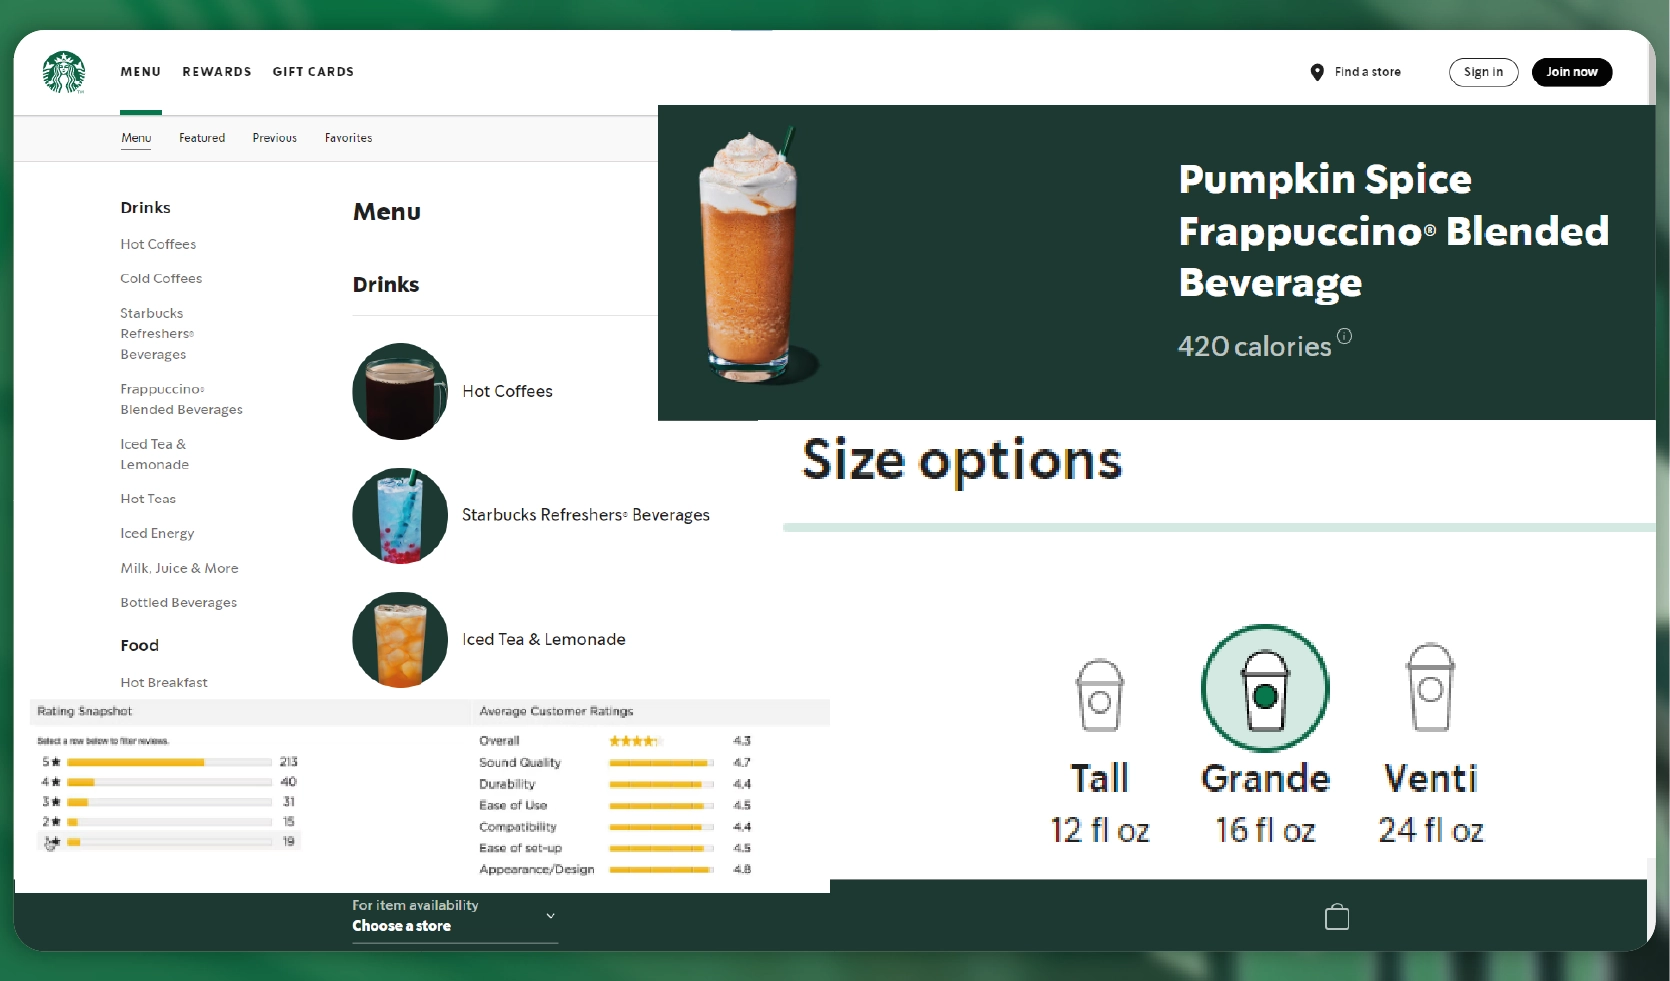The height and width of the screenshot is (981, 1670).
Task: Open Hot Breakfast under Food
Action: tap(164, 682)
